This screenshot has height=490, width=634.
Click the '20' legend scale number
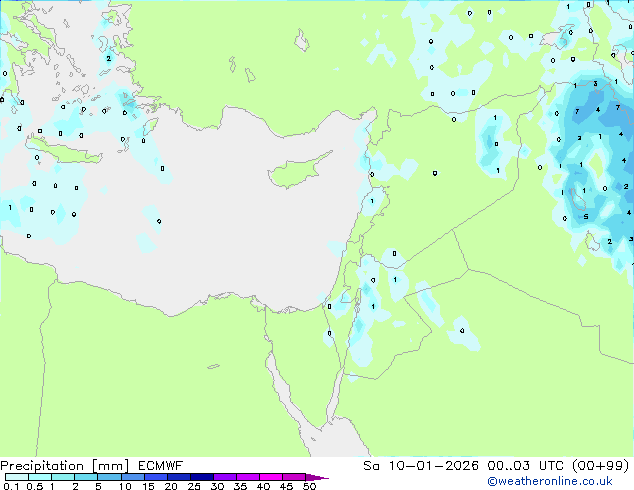pyautogui.click(x=171, y=486)
